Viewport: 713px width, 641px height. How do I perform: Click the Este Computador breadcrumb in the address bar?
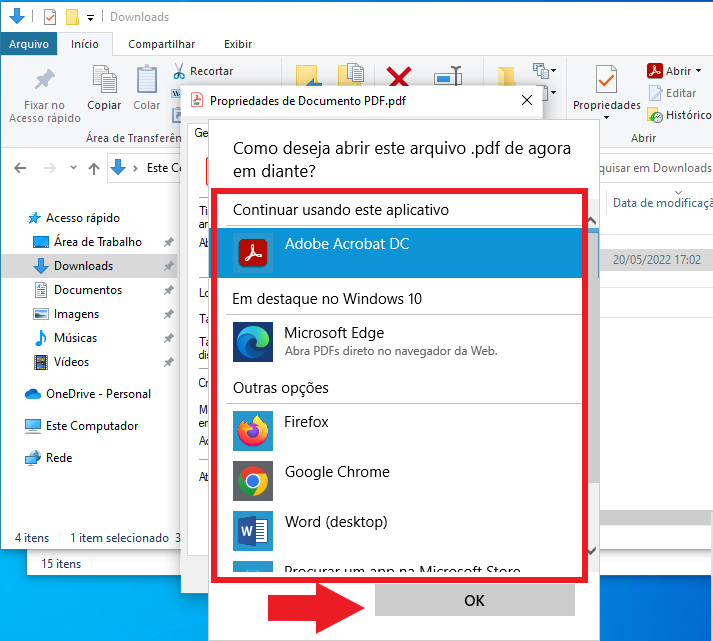(164, 168)
